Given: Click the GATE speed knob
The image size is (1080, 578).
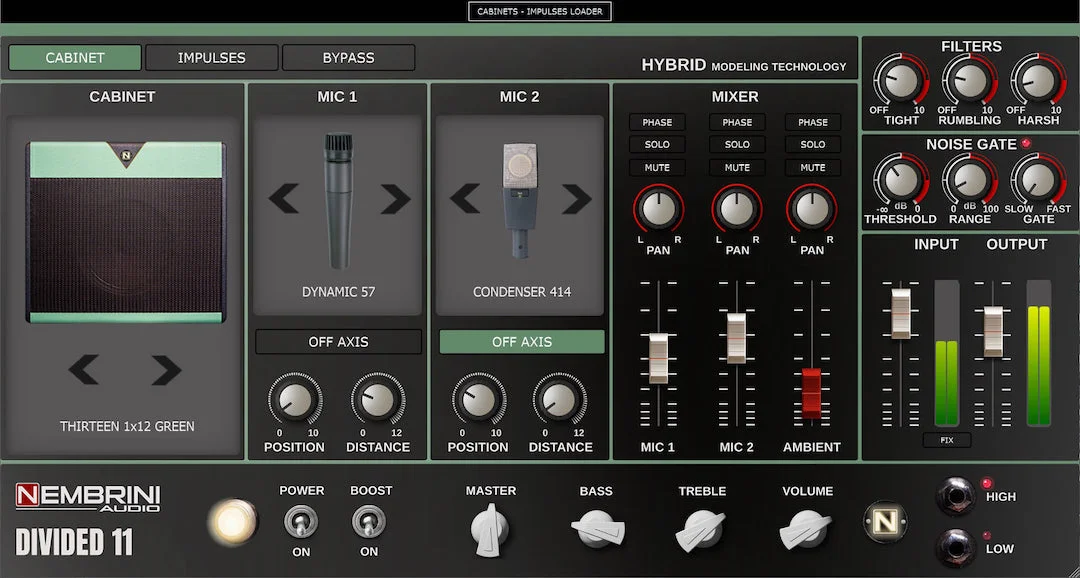Looking at the screenshot, I should point(1039,180).
